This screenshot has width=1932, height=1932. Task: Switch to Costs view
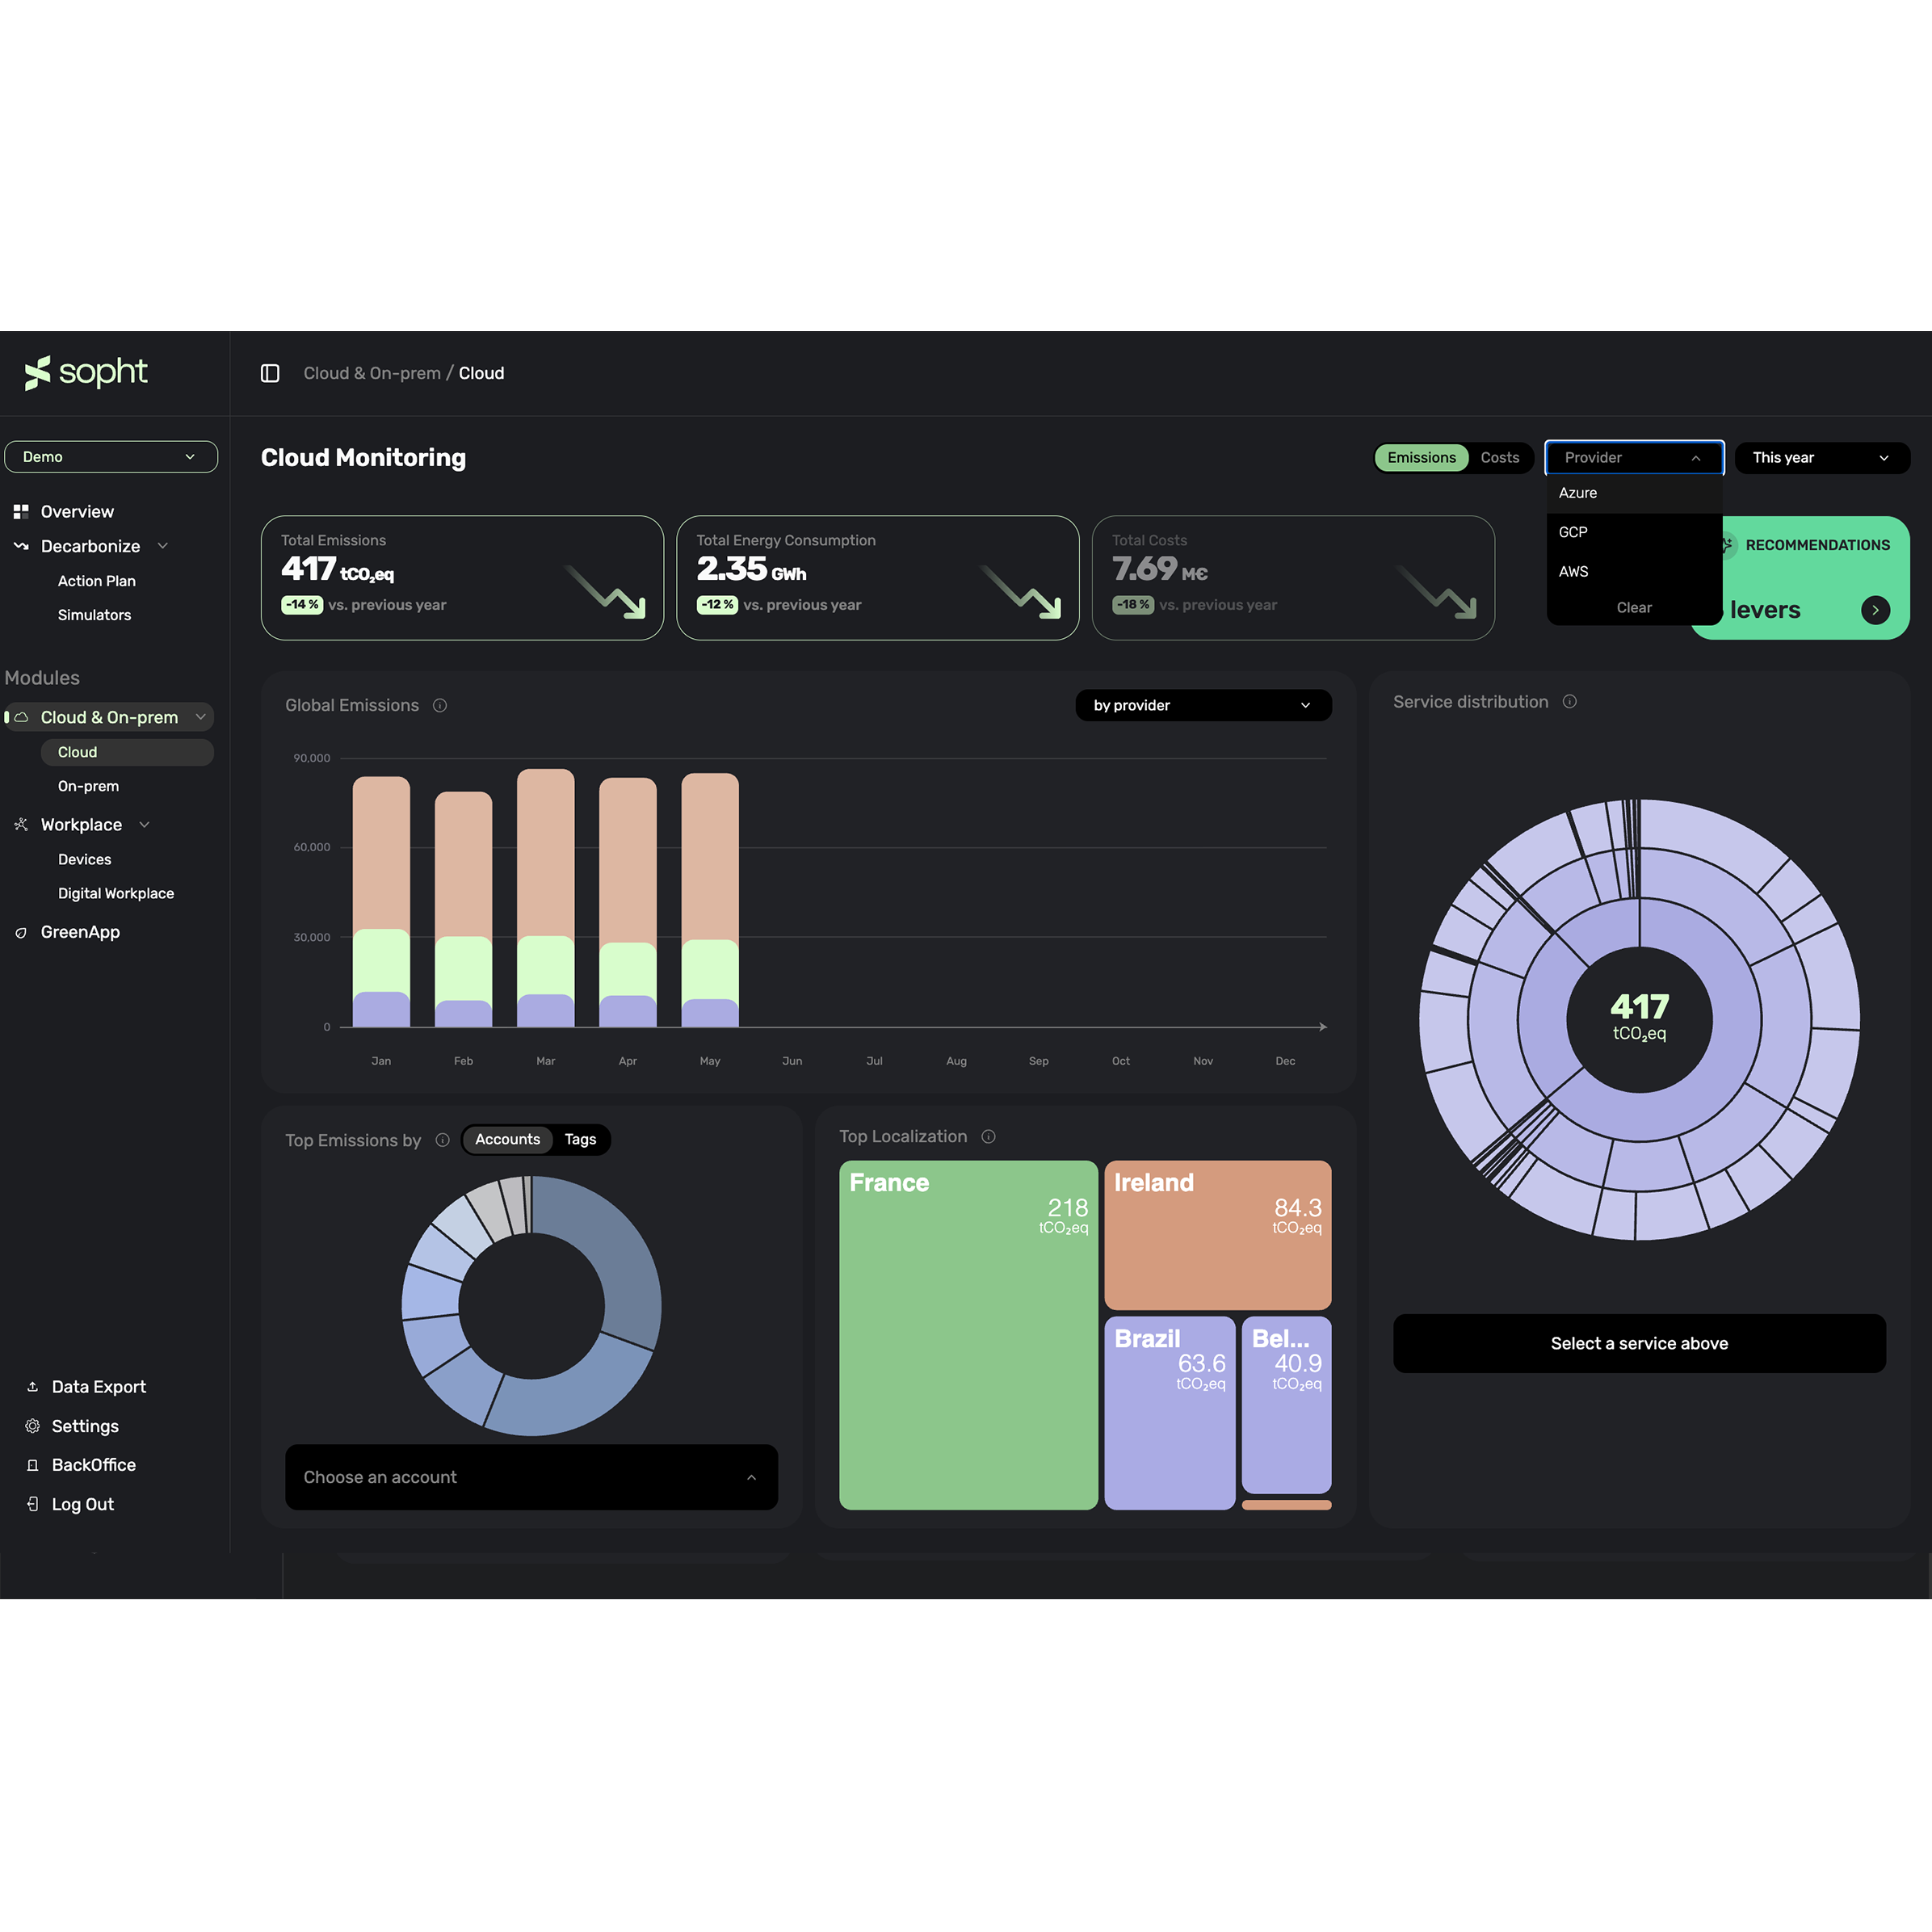[1499, 458]
